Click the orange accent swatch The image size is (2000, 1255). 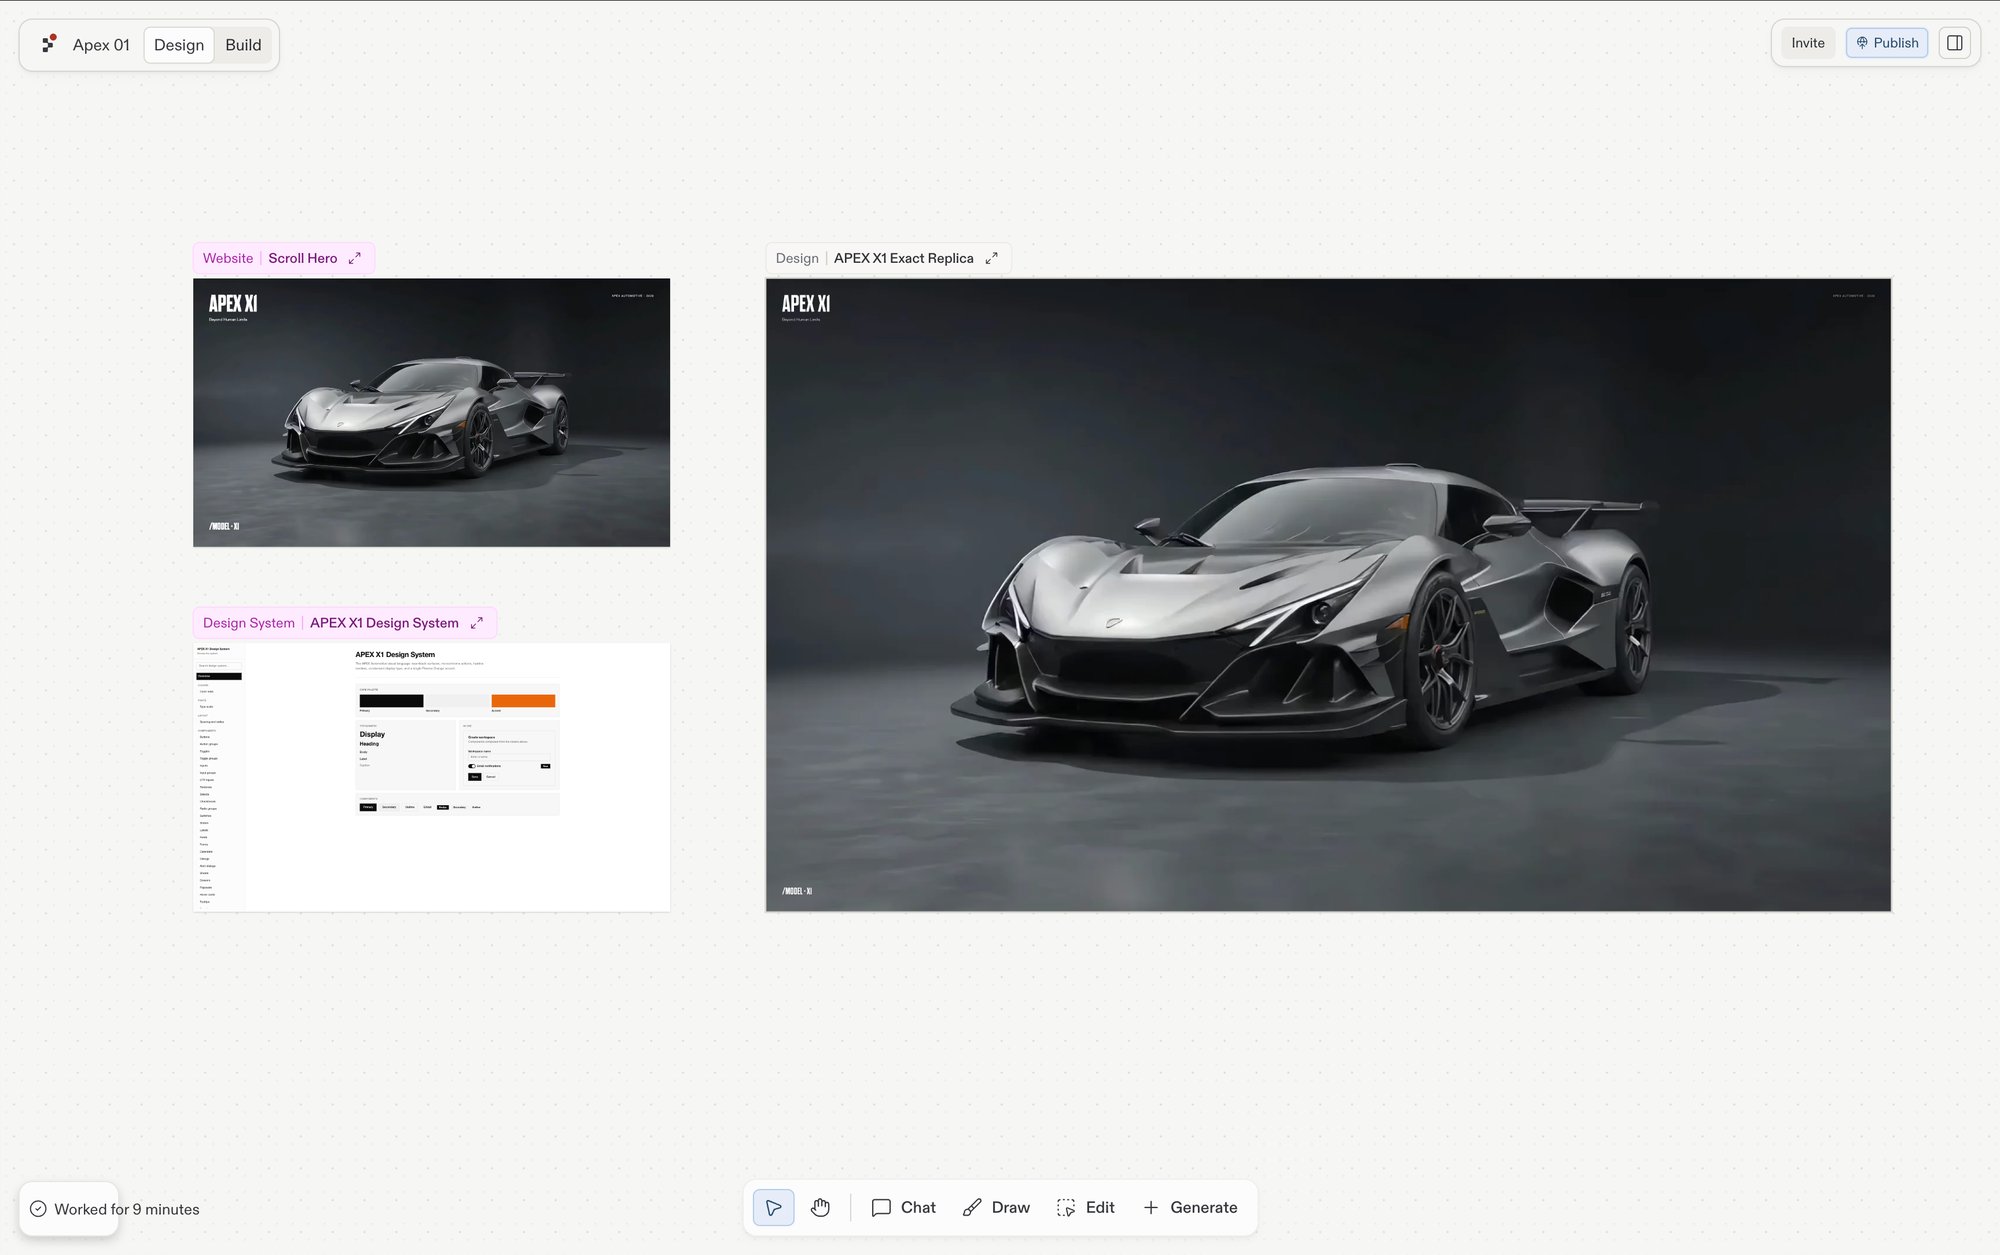coord(523,701)
